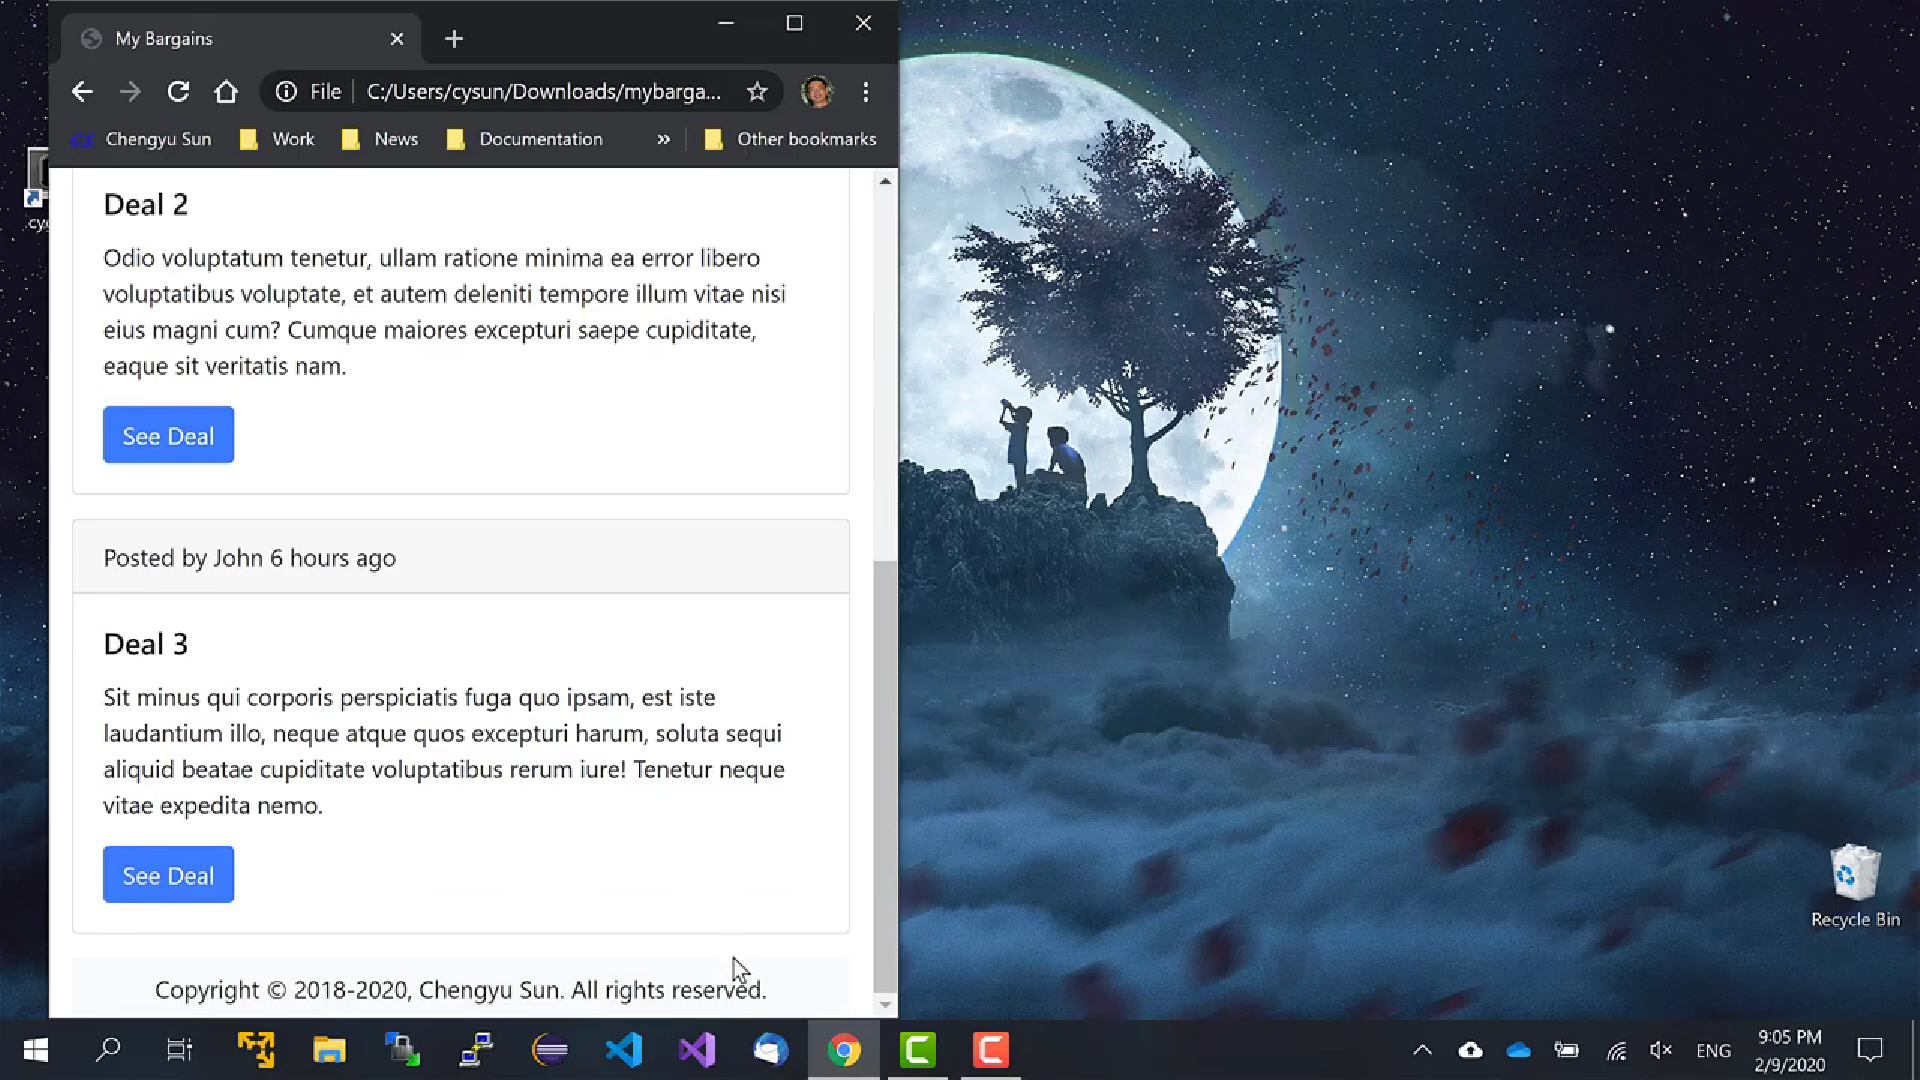Screen dimensions: 1920x1080
Task: Click the Chrome forward arrow
Action: pos(130,92)
